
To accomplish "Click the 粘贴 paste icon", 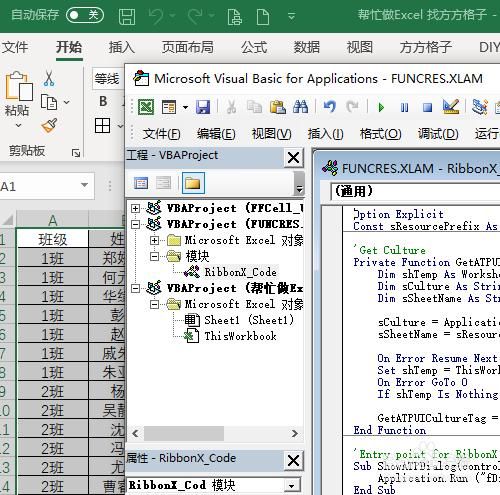I will click(18, 86).
